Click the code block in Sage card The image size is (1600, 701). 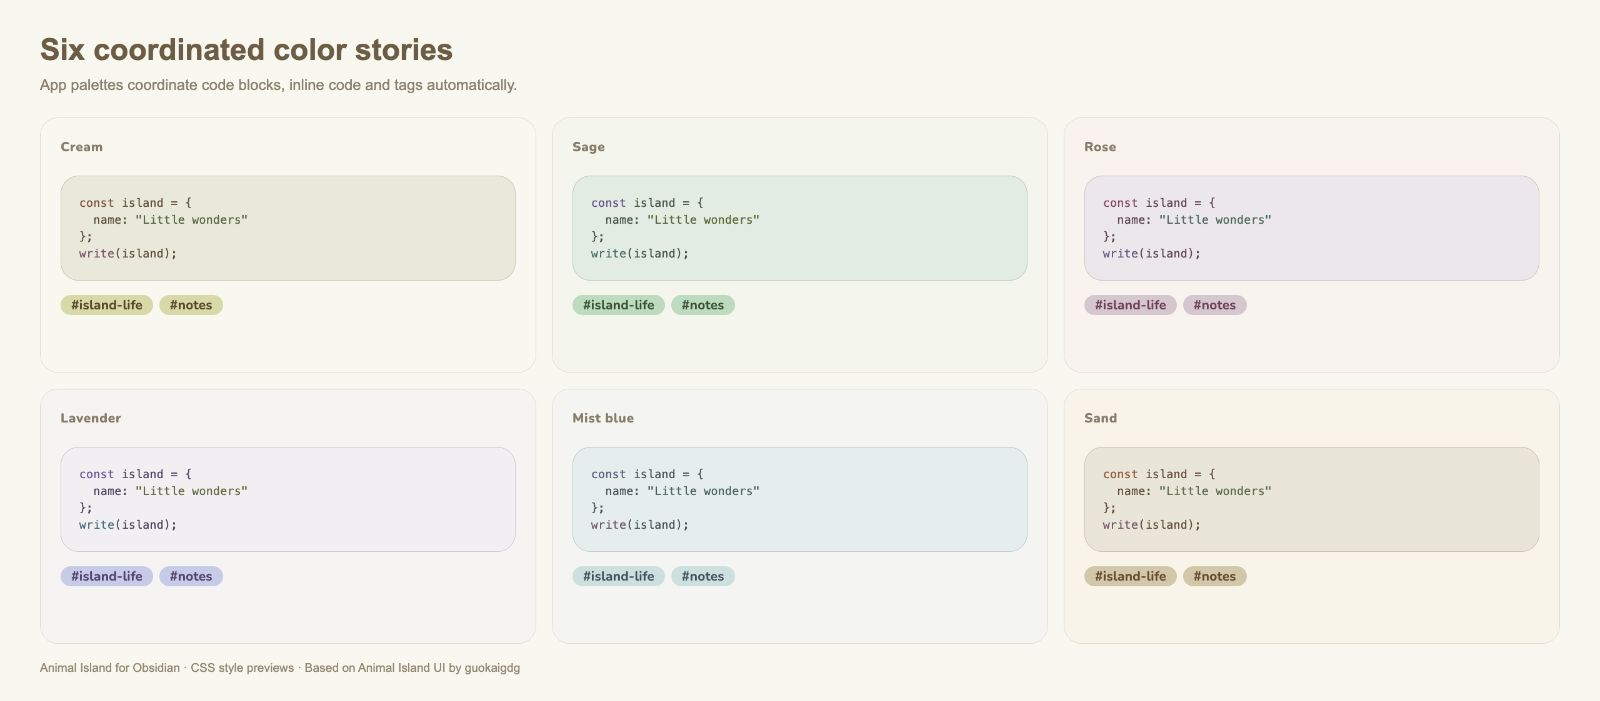800,228
